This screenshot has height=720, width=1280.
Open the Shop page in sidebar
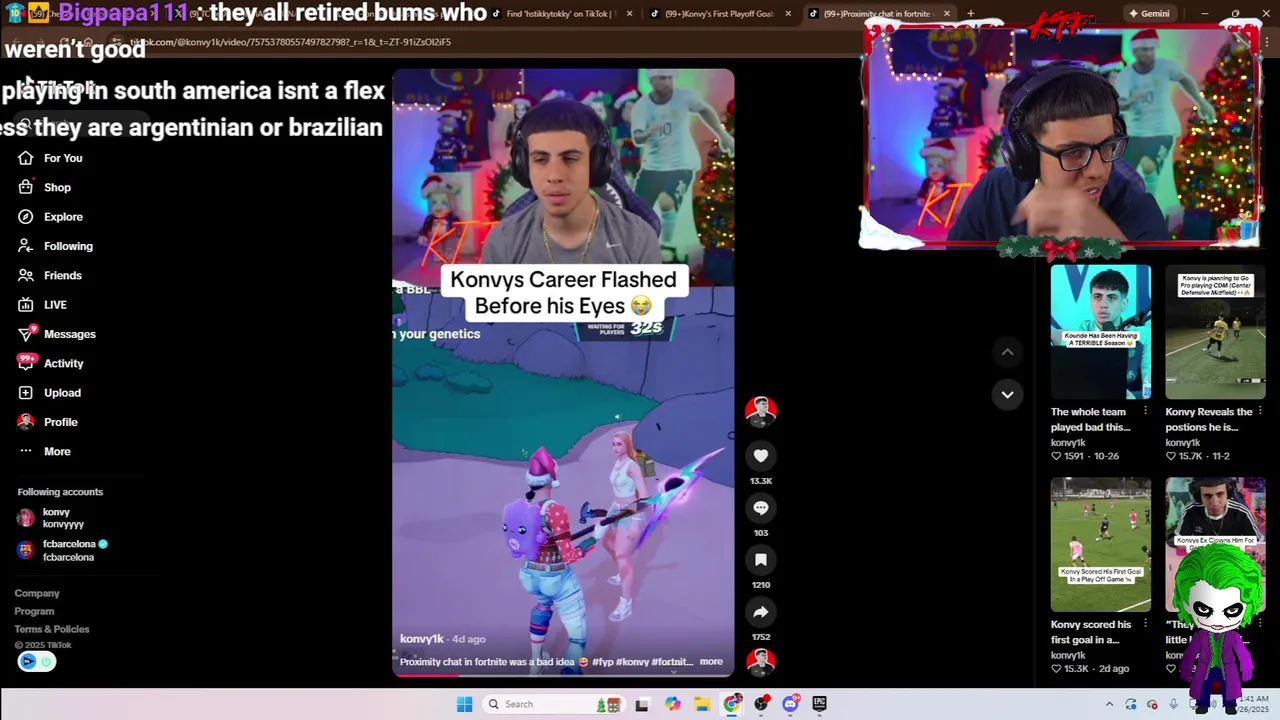click(57, 187)
